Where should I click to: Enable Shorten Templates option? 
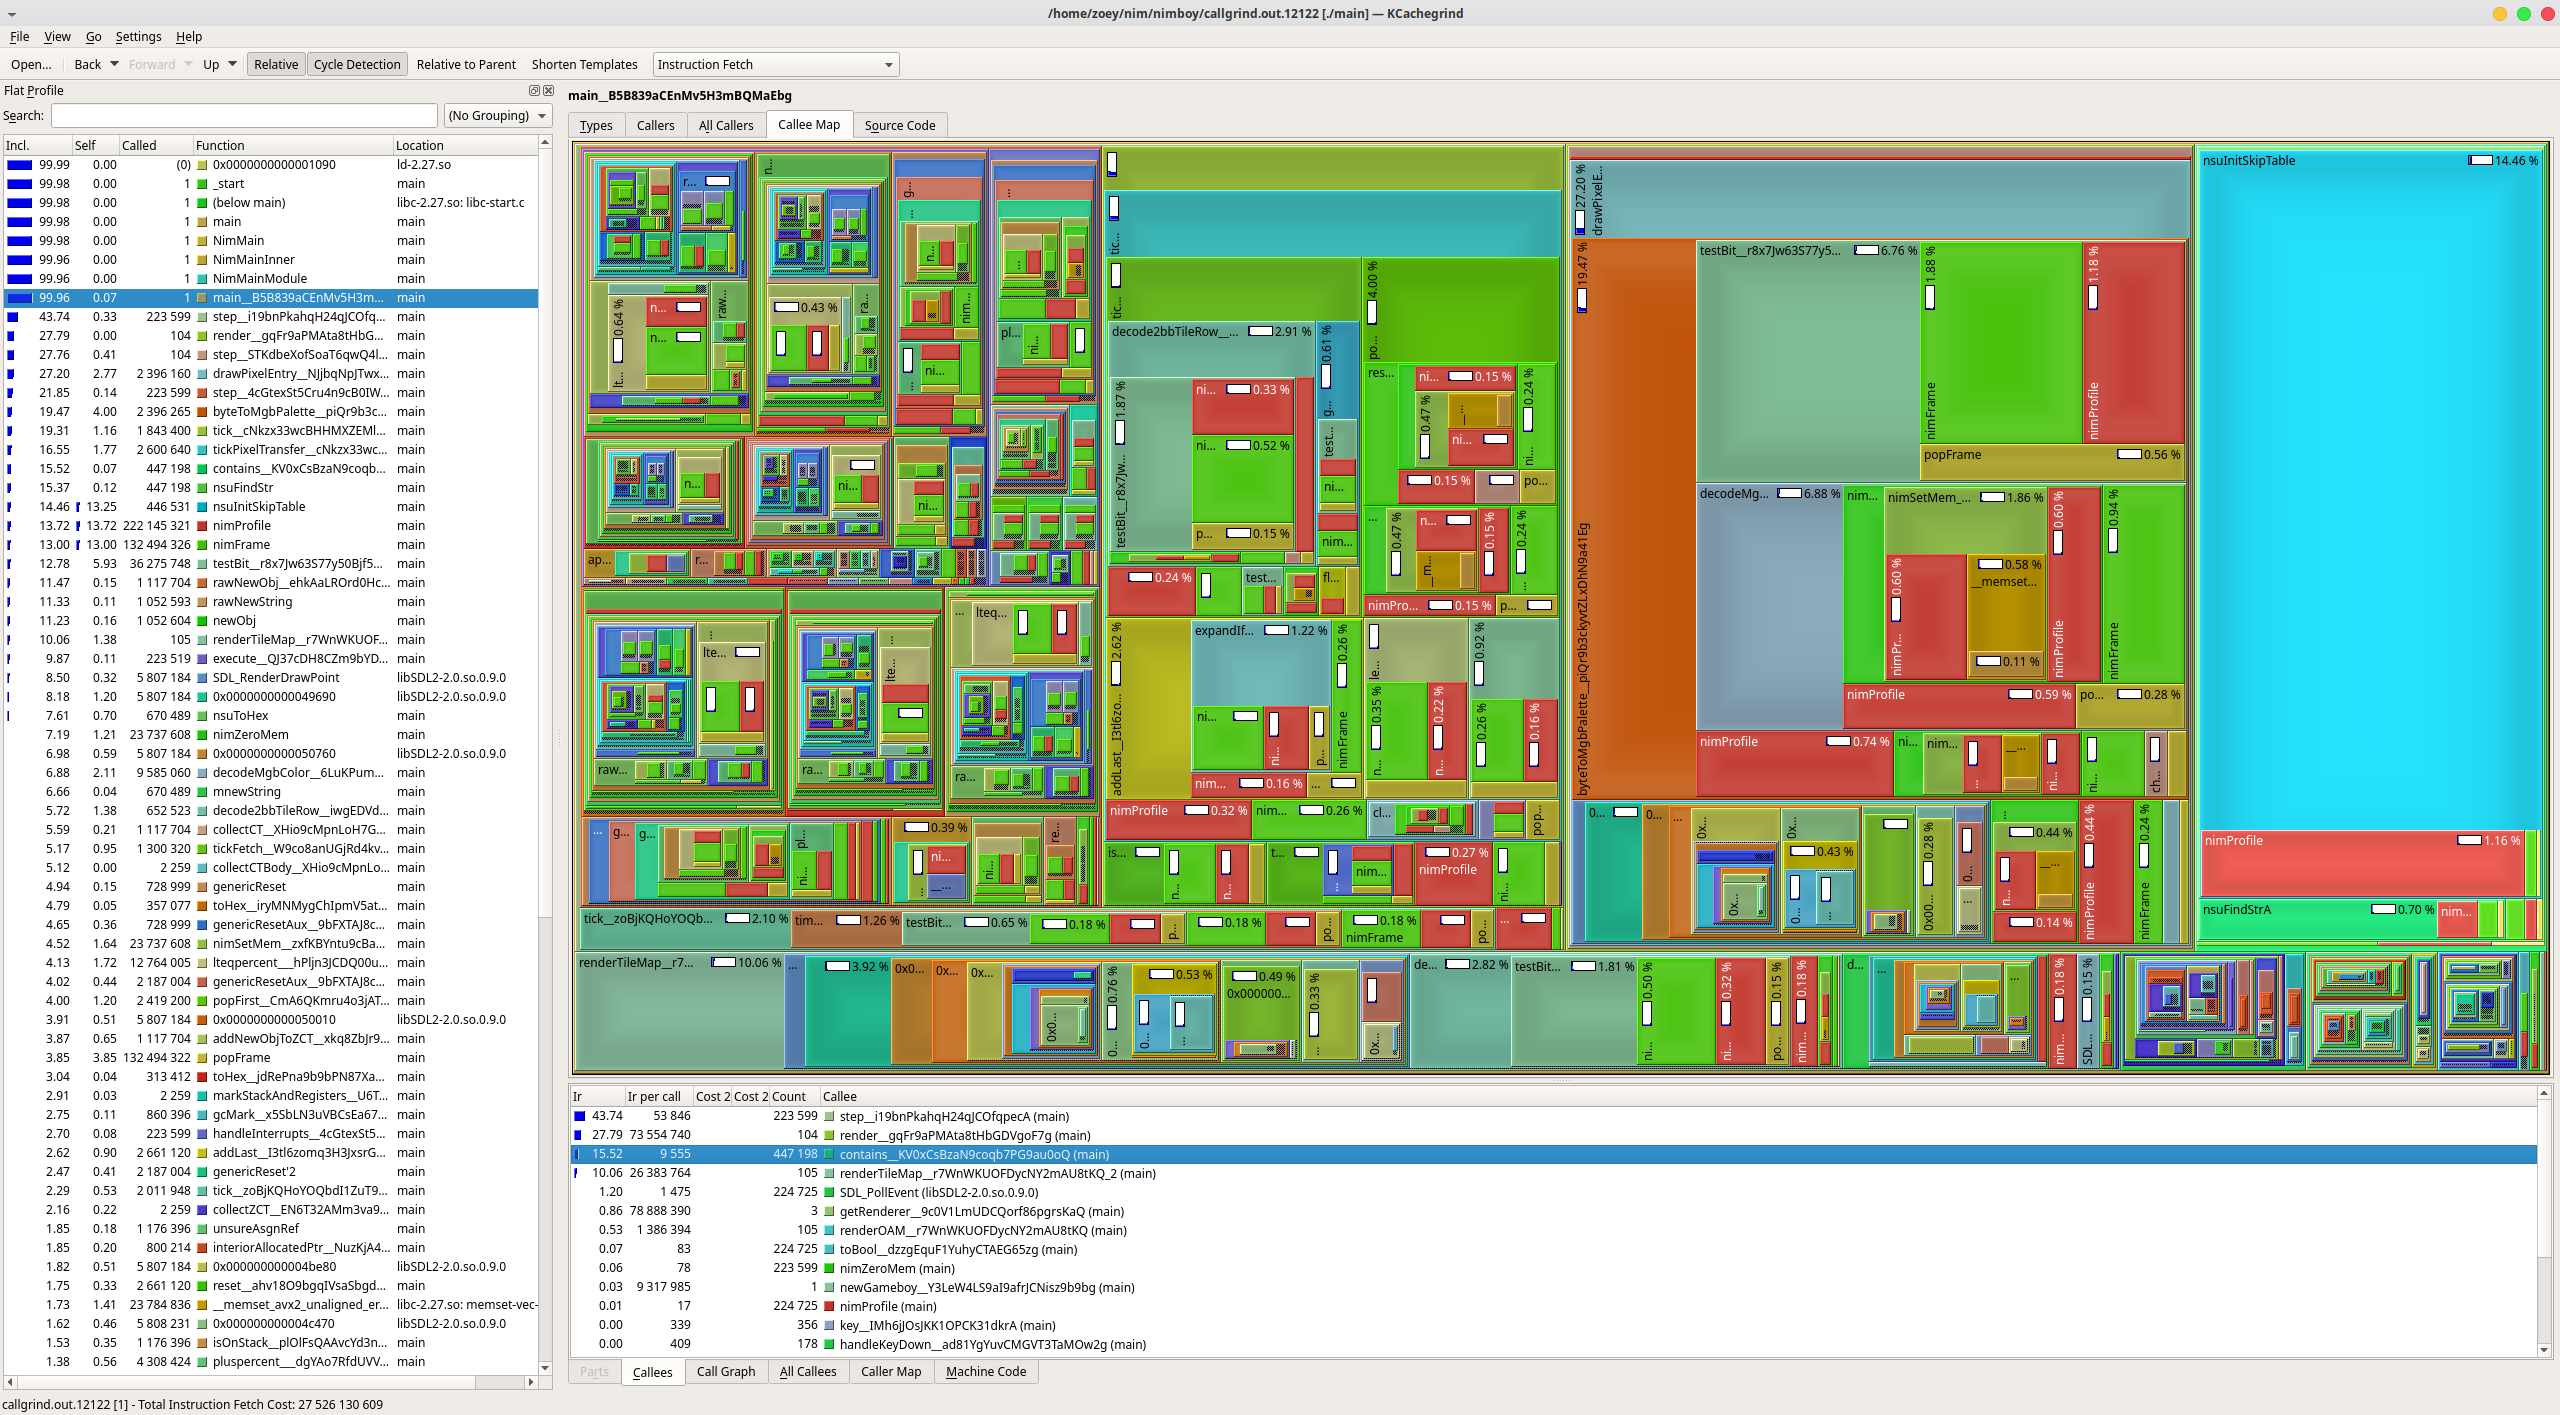coord(584,64)
